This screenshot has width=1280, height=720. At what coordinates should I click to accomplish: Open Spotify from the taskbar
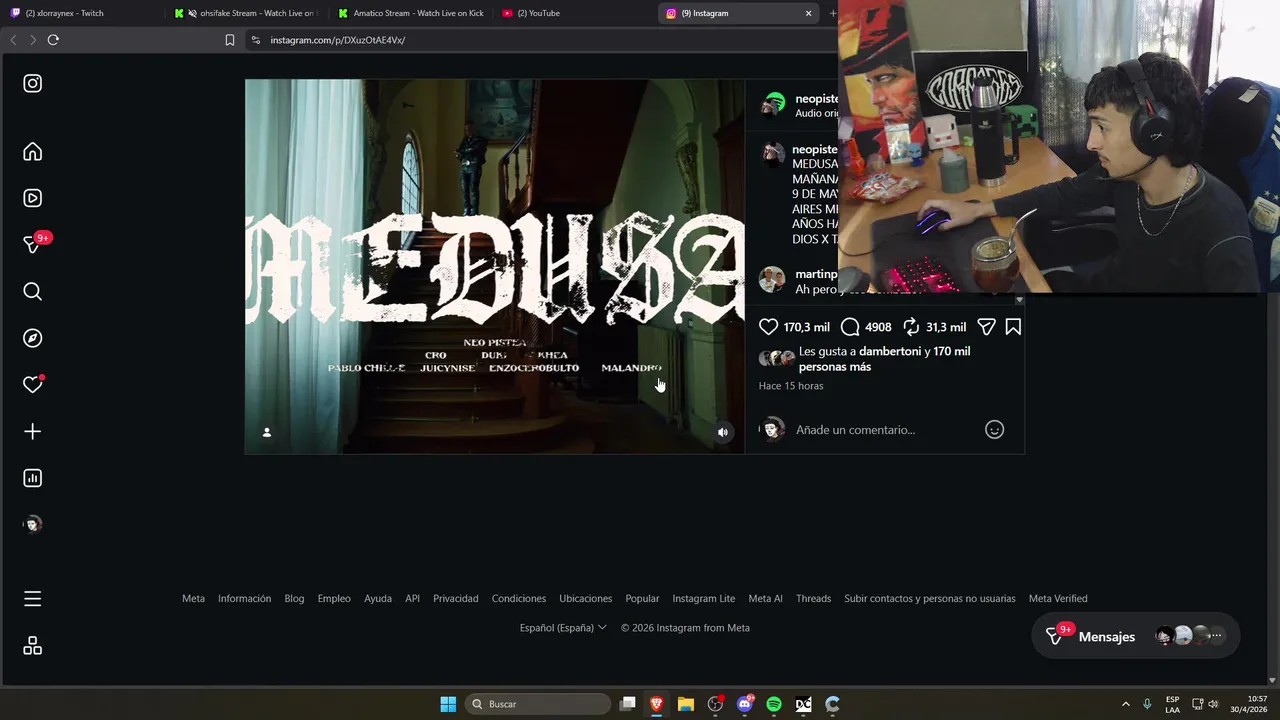pos(774,704)
